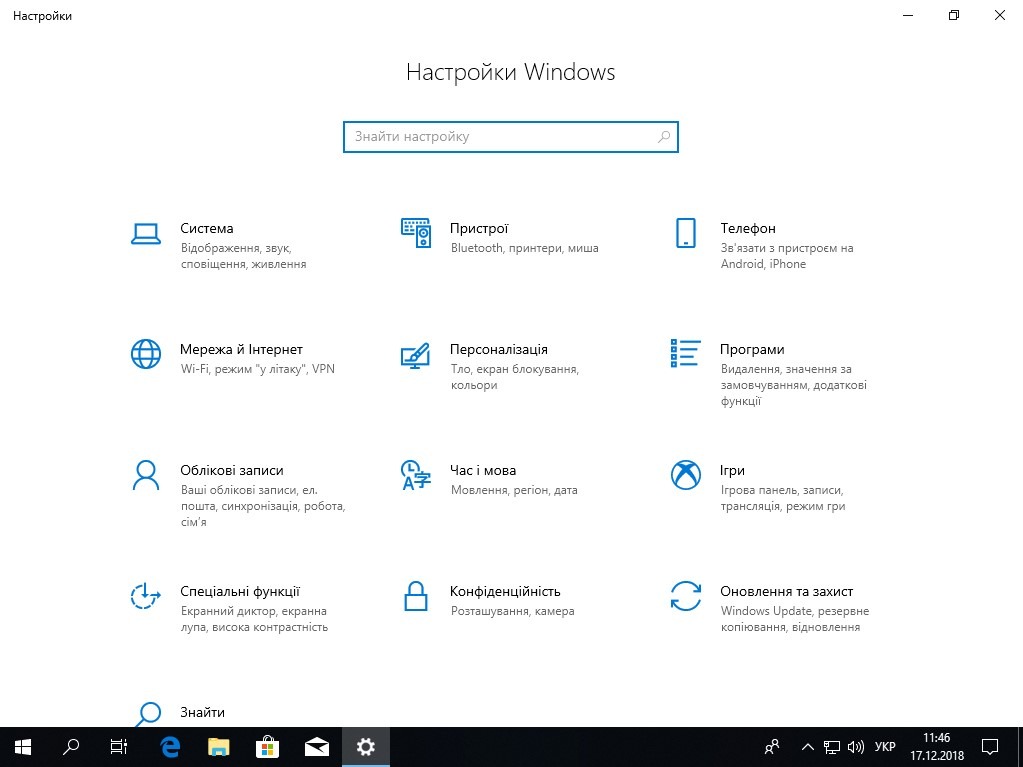Open Облікові записи person icon
The height and width of the screenshot is (767, 1023).
(x=145, y=475)
